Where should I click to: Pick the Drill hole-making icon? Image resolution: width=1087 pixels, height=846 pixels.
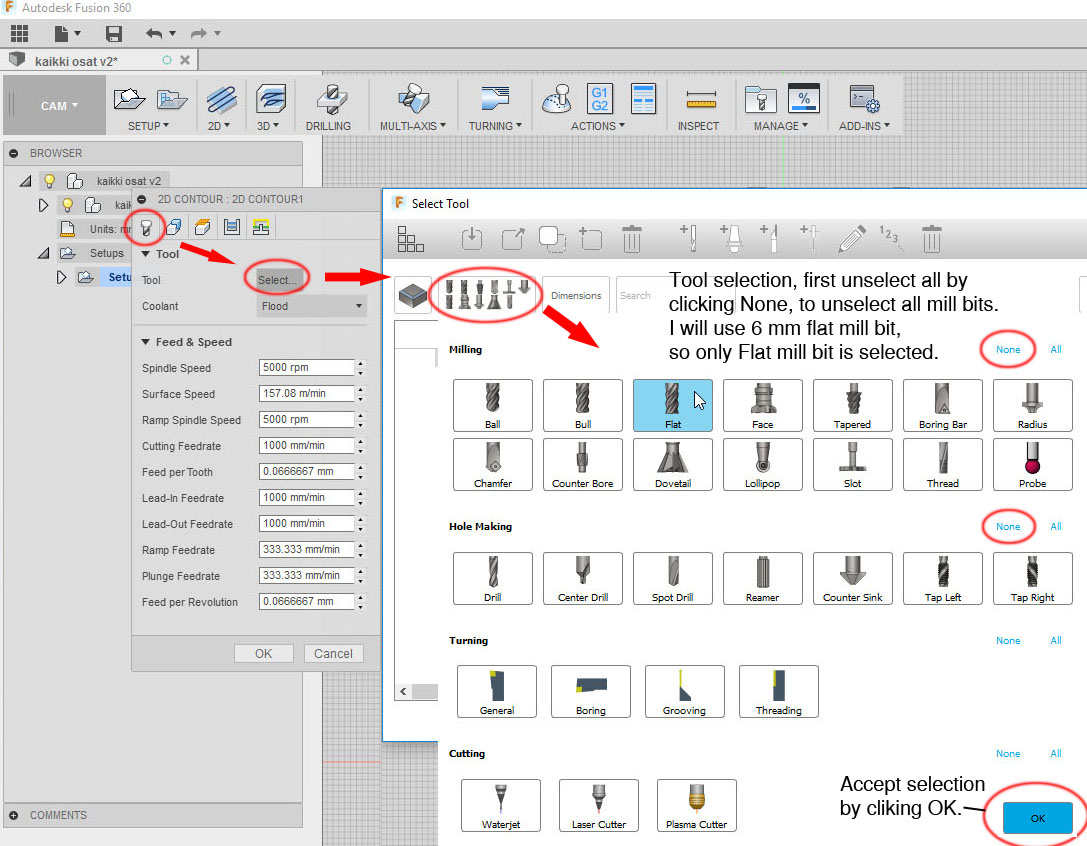click(x=492, y=578)
